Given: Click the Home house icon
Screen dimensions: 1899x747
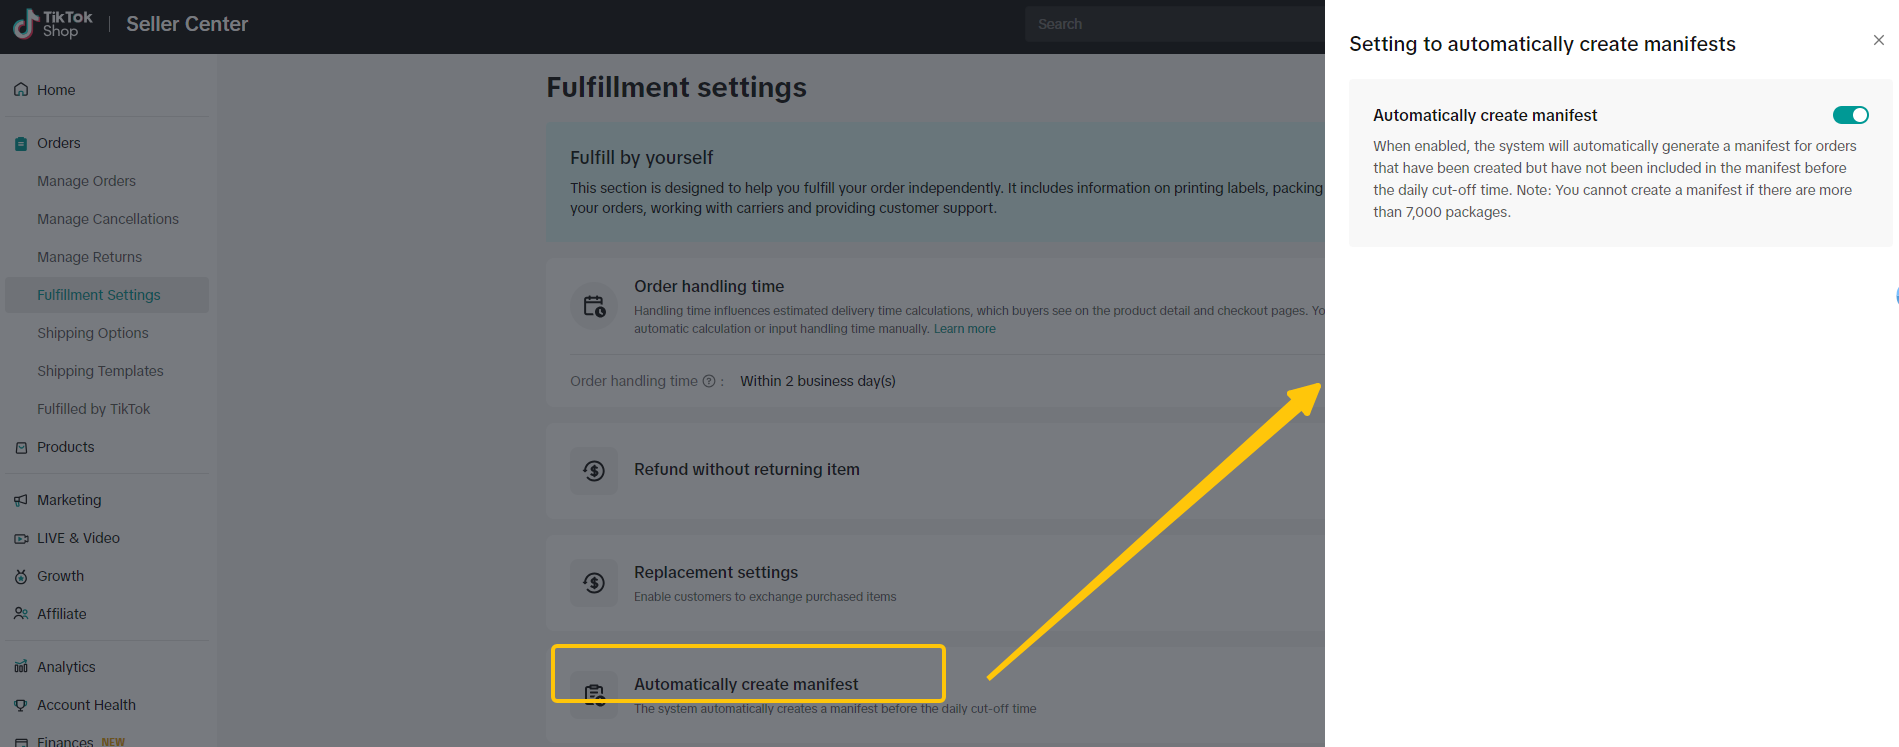Looking at the screenshot, I should (21, 90).
